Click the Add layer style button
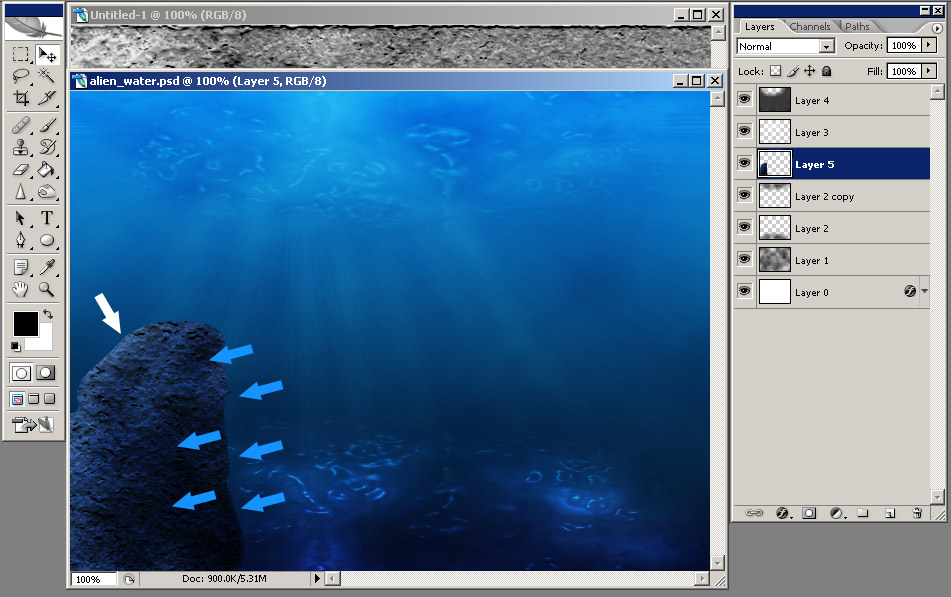 point(782,513)
